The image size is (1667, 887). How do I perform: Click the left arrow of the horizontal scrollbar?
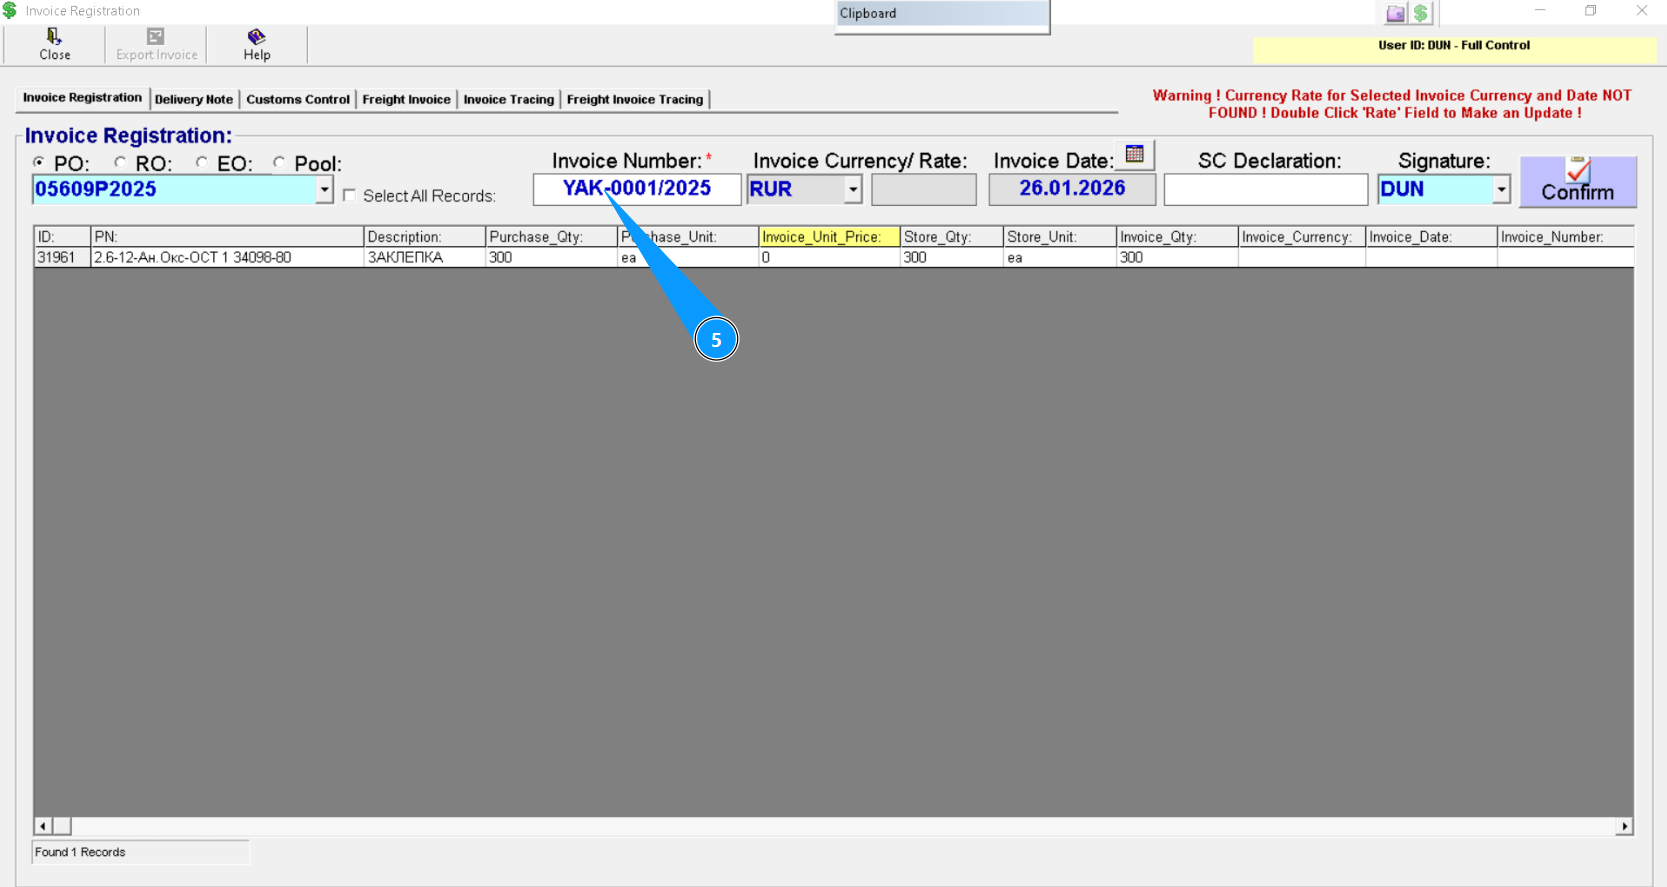pos(43,826)
